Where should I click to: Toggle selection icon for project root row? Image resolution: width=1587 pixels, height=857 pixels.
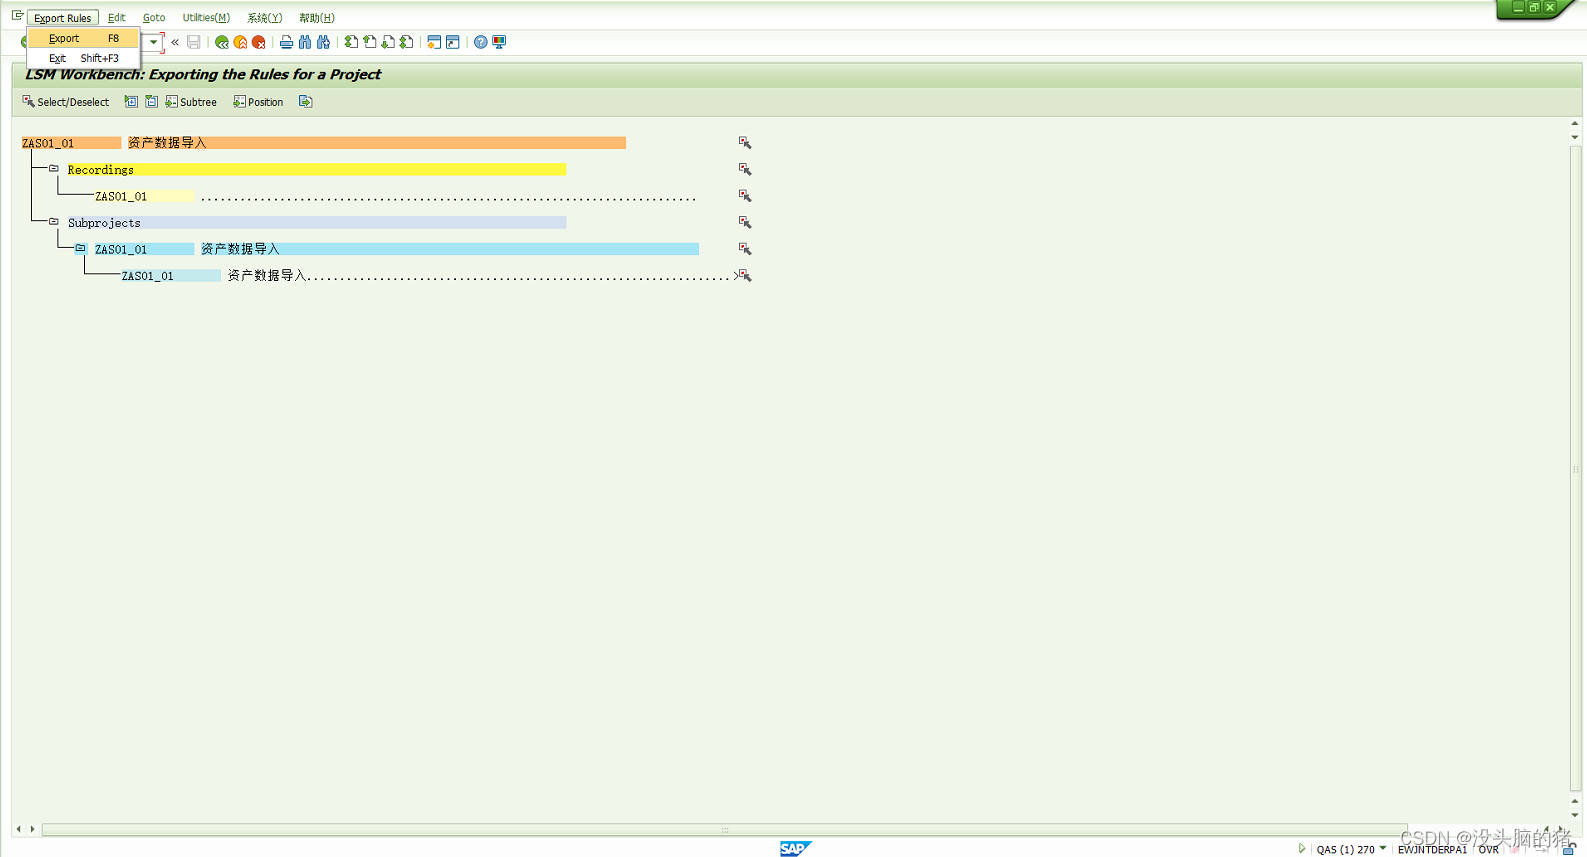(745, 143)
